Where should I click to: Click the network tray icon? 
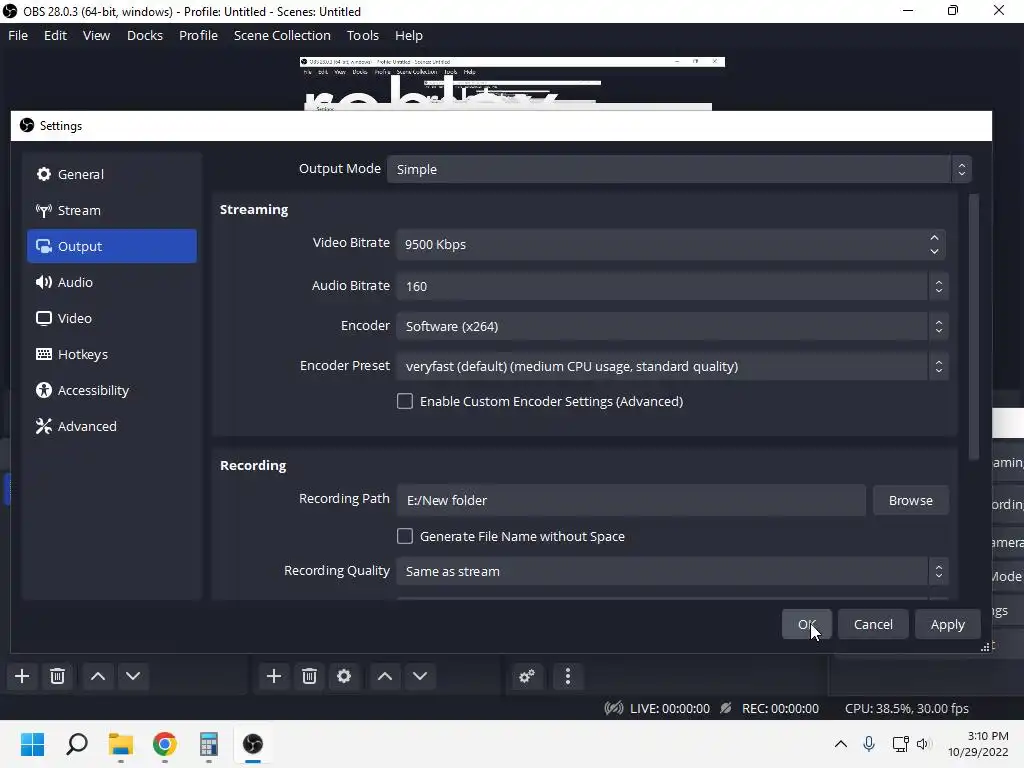[x=901, y=744]
